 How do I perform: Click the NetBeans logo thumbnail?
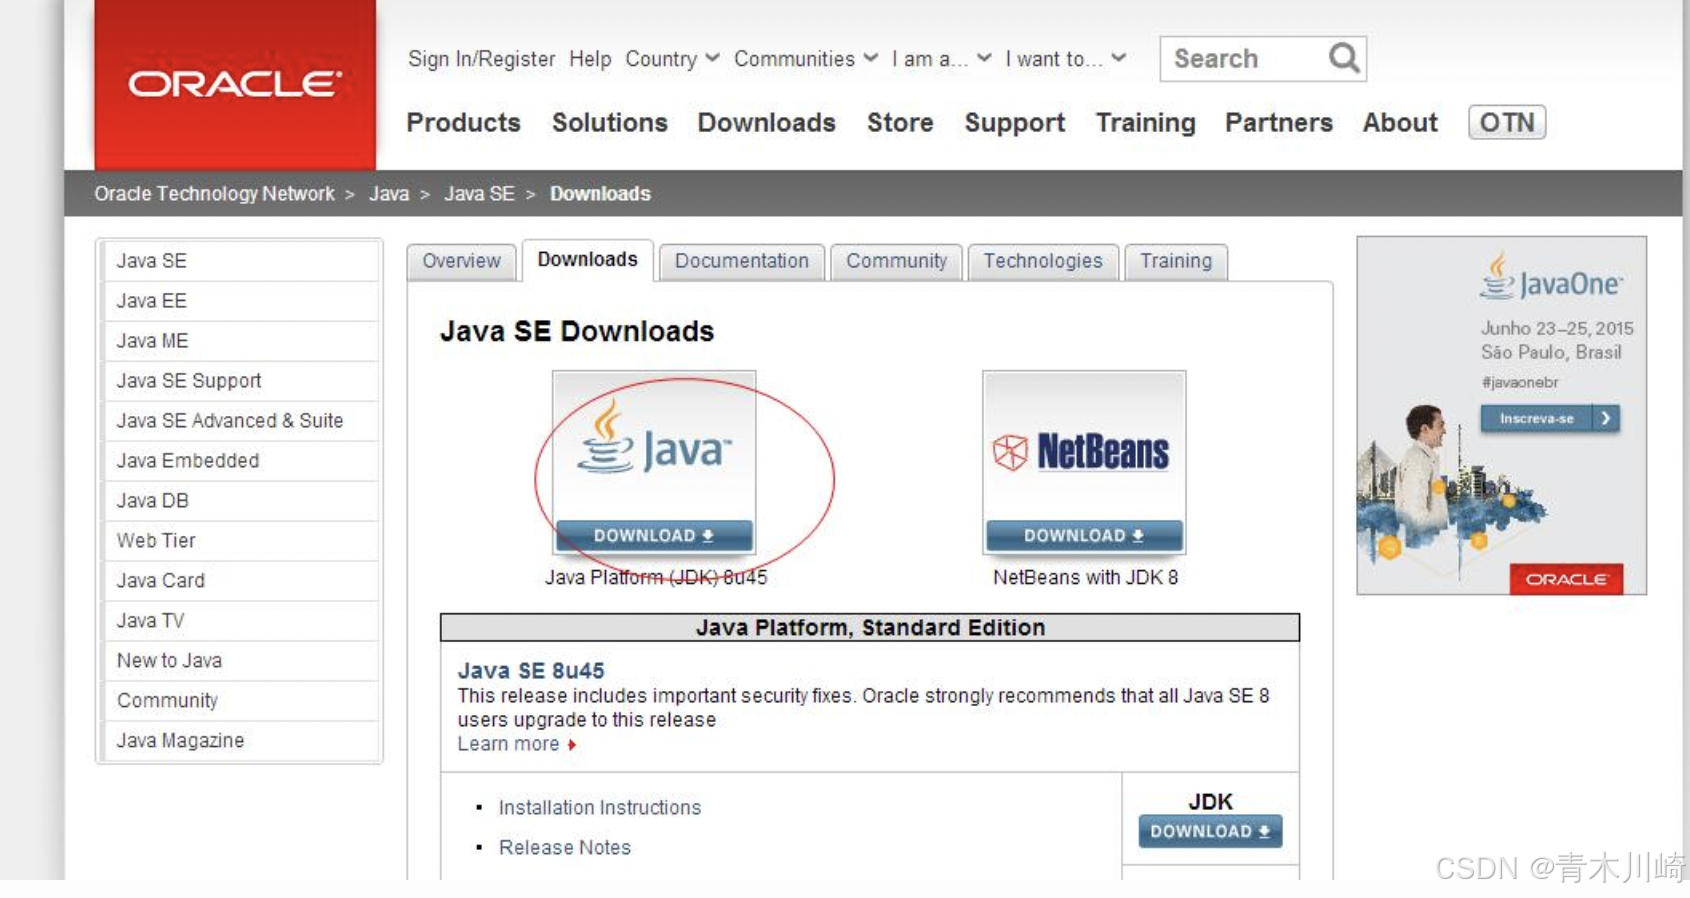(1084, 447)
